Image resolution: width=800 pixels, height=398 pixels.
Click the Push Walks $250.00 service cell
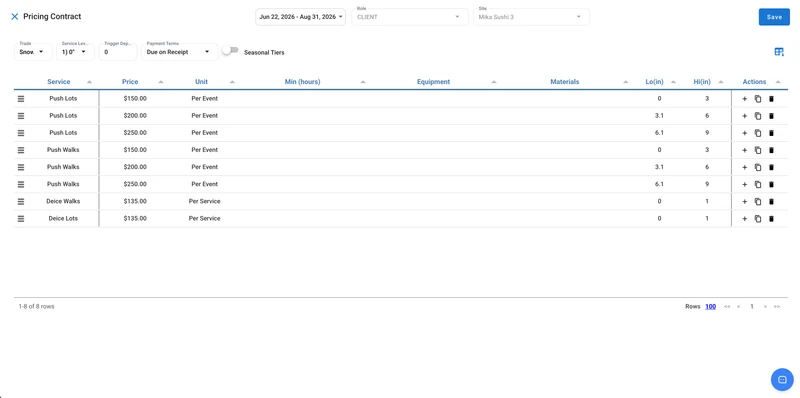pos(63,184)
